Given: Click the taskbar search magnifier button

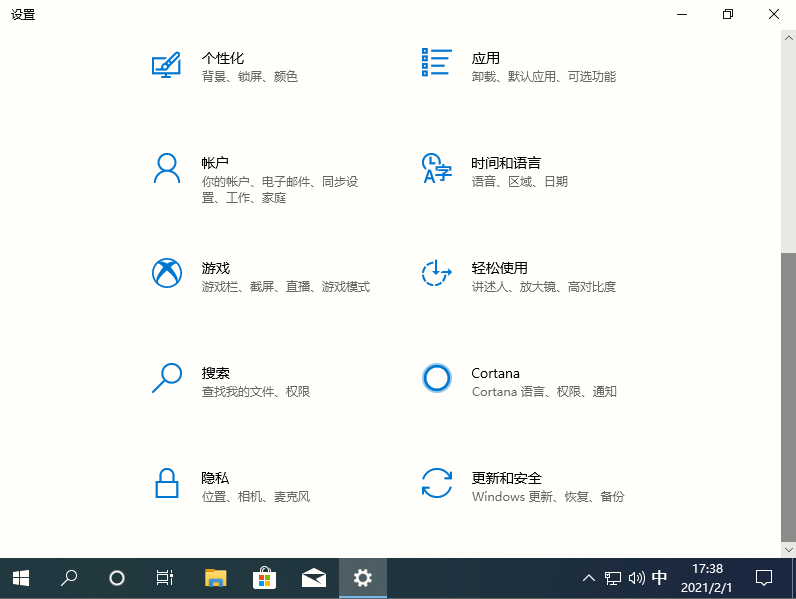Looking at the screenshot, I should click(69, 578).
